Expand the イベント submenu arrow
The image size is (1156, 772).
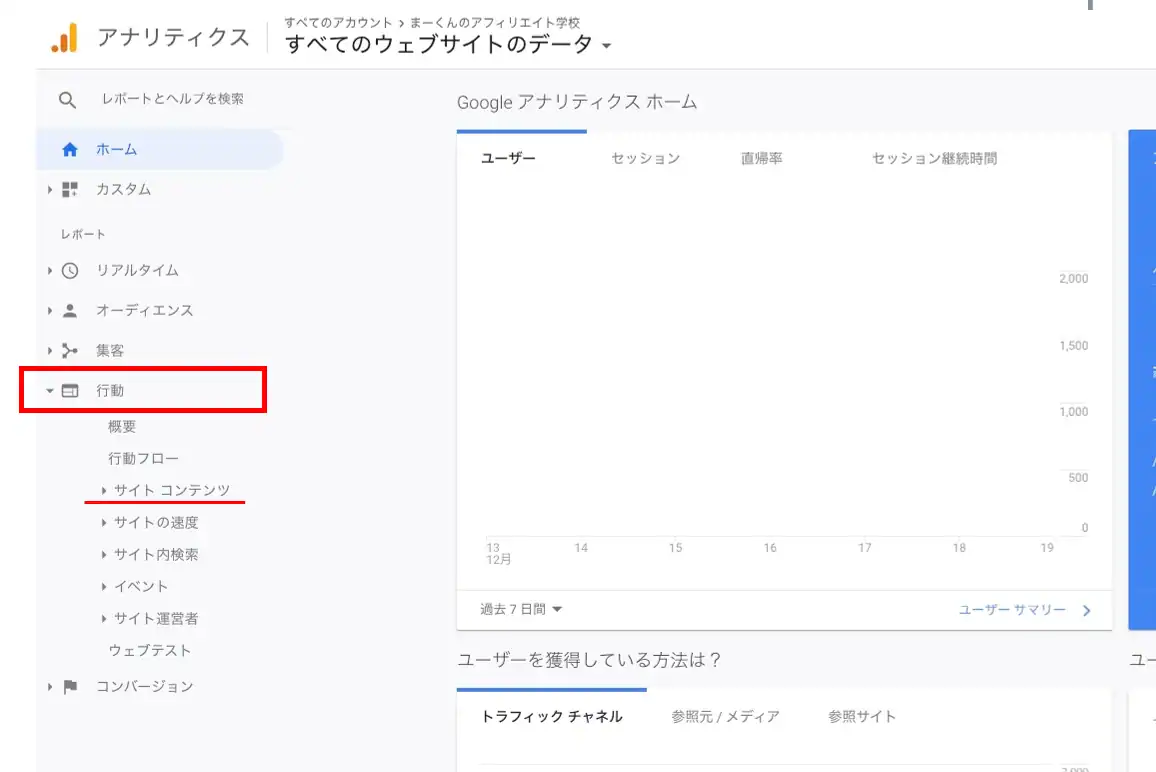[x=104, y=587]
